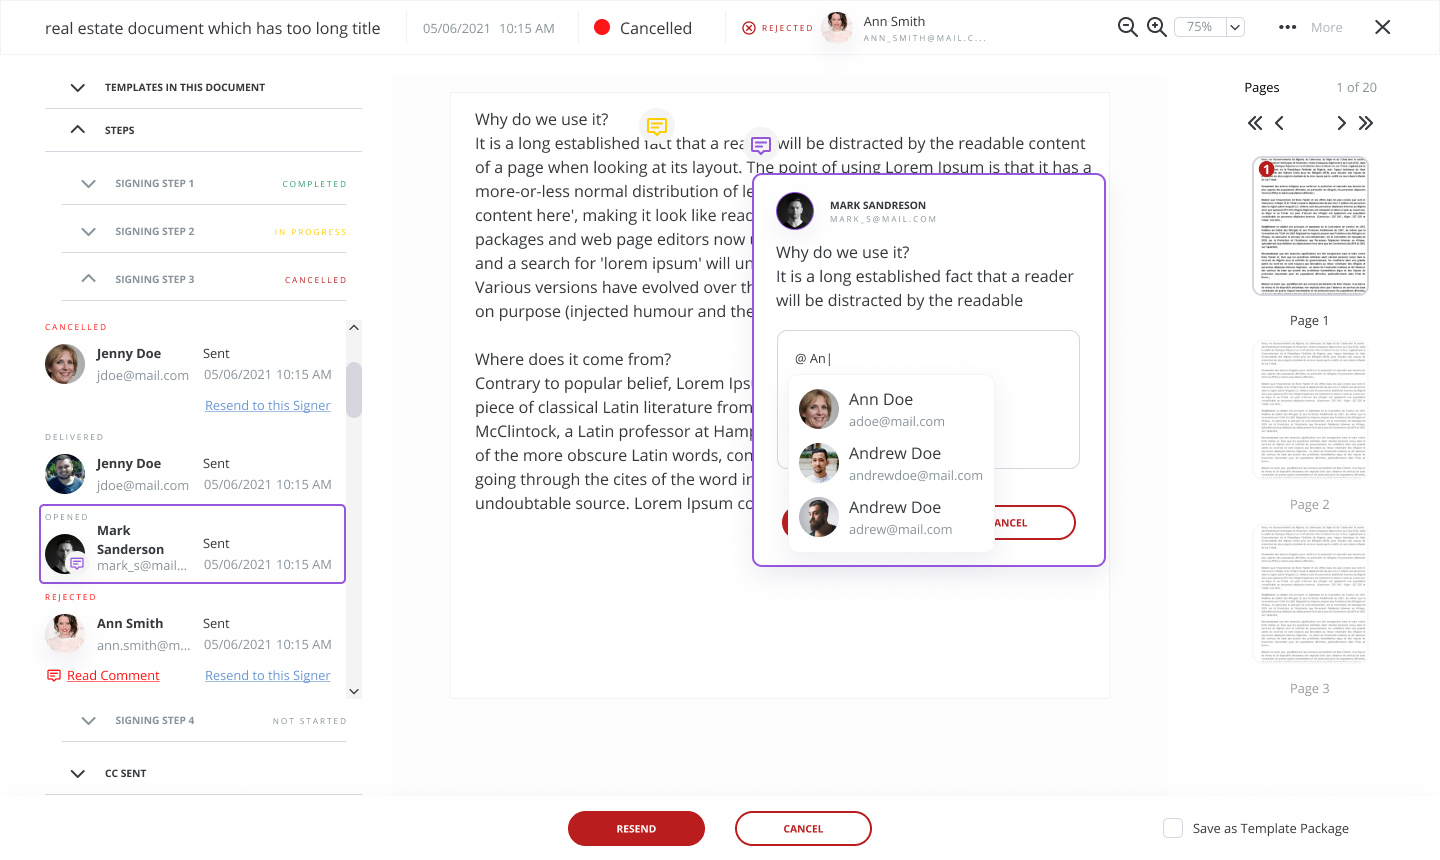The image size is (1440, 860).
Task: Click Read Comment link under Ann Smith
Action: [x=113, y=676]
